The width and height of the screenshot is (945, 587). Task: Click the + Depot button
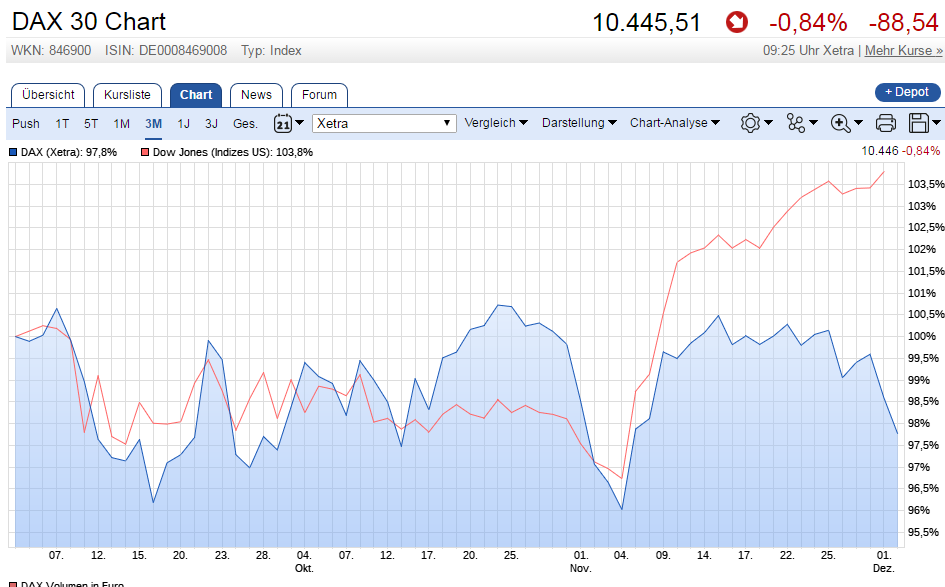tap(907, 92)
